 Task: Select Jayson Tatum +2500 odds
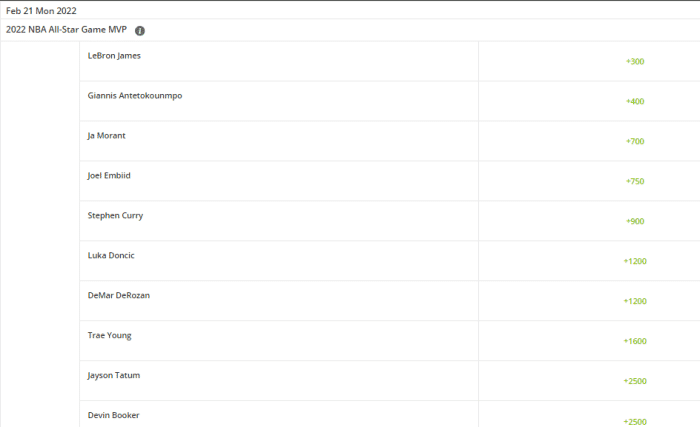(x=635, y=381)
